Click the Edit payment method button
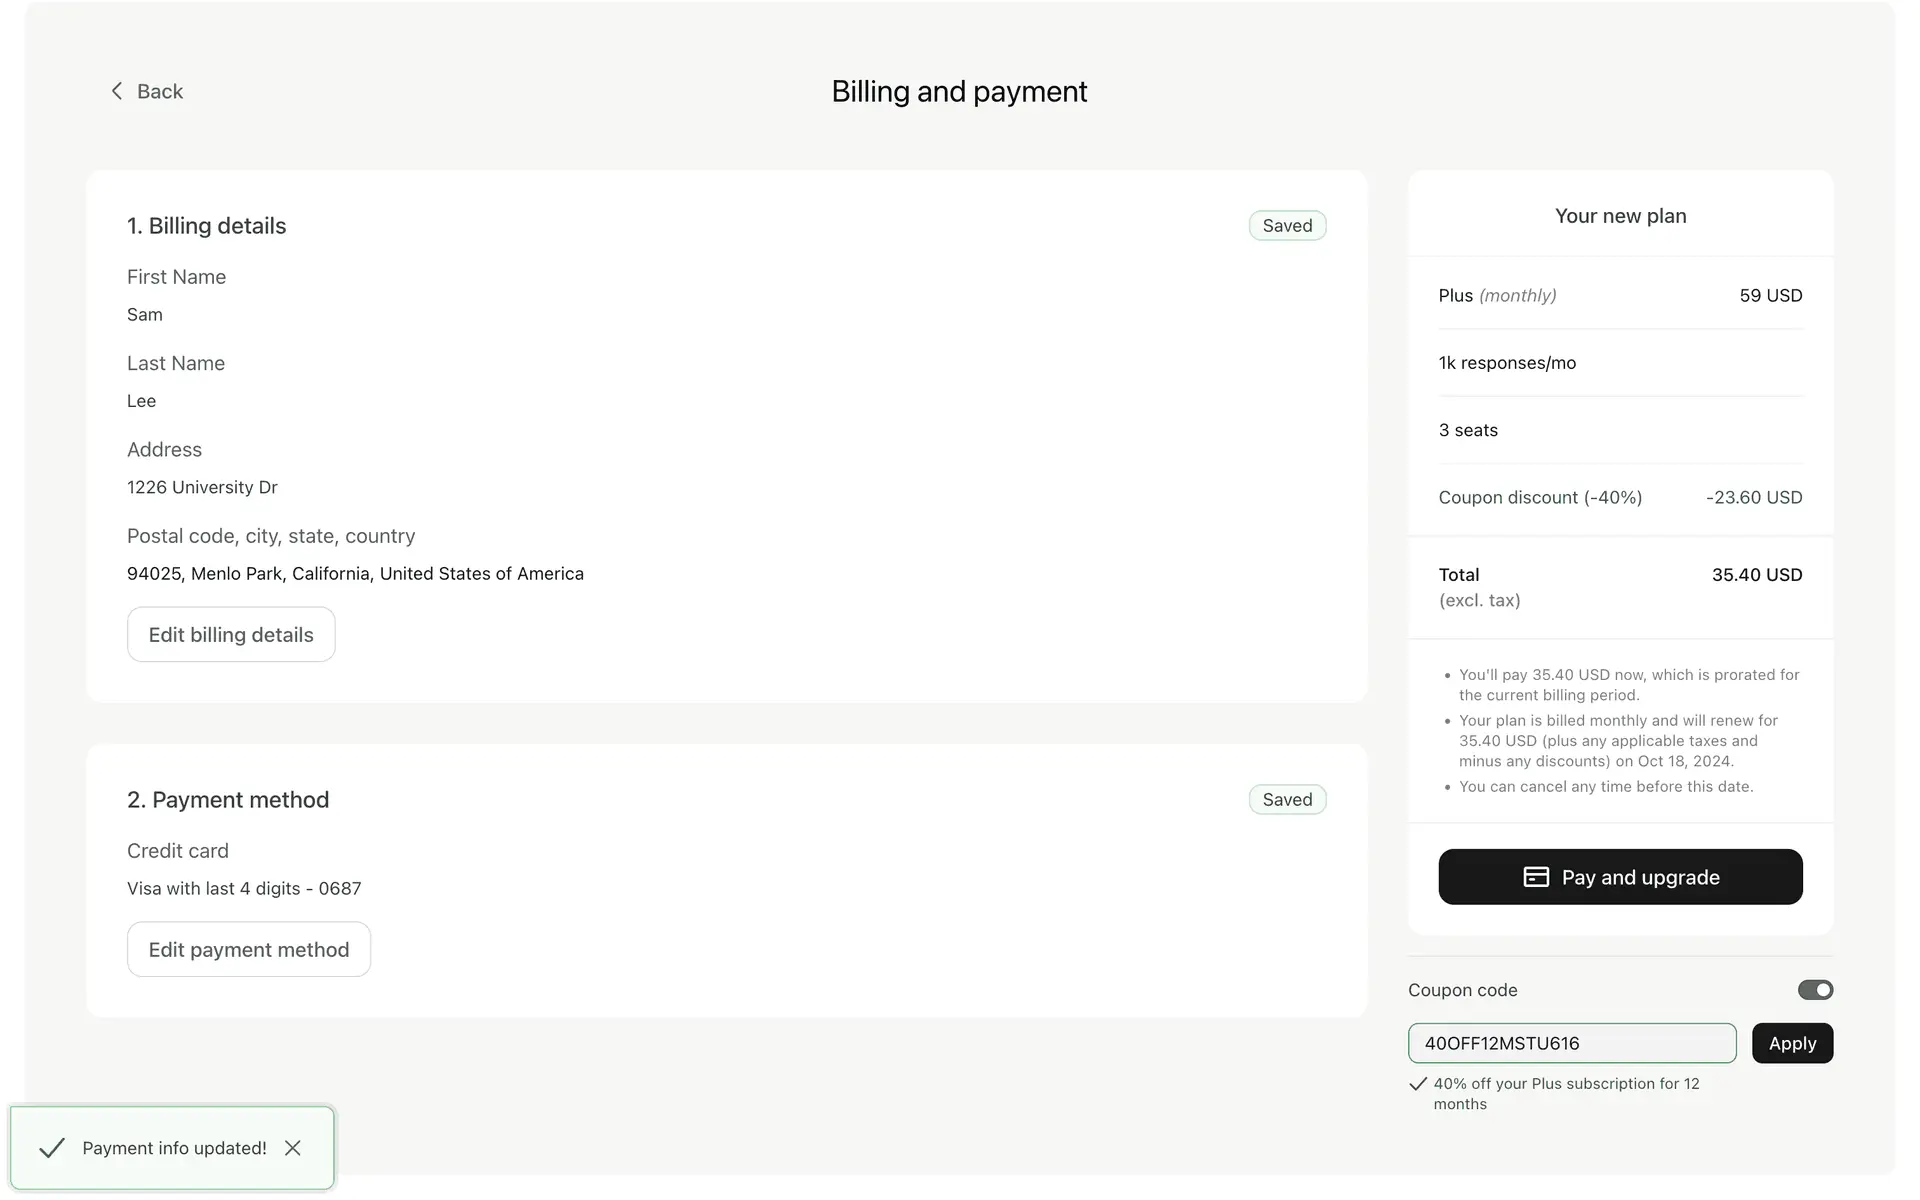 pyautogui.click(x=249, y=949)
